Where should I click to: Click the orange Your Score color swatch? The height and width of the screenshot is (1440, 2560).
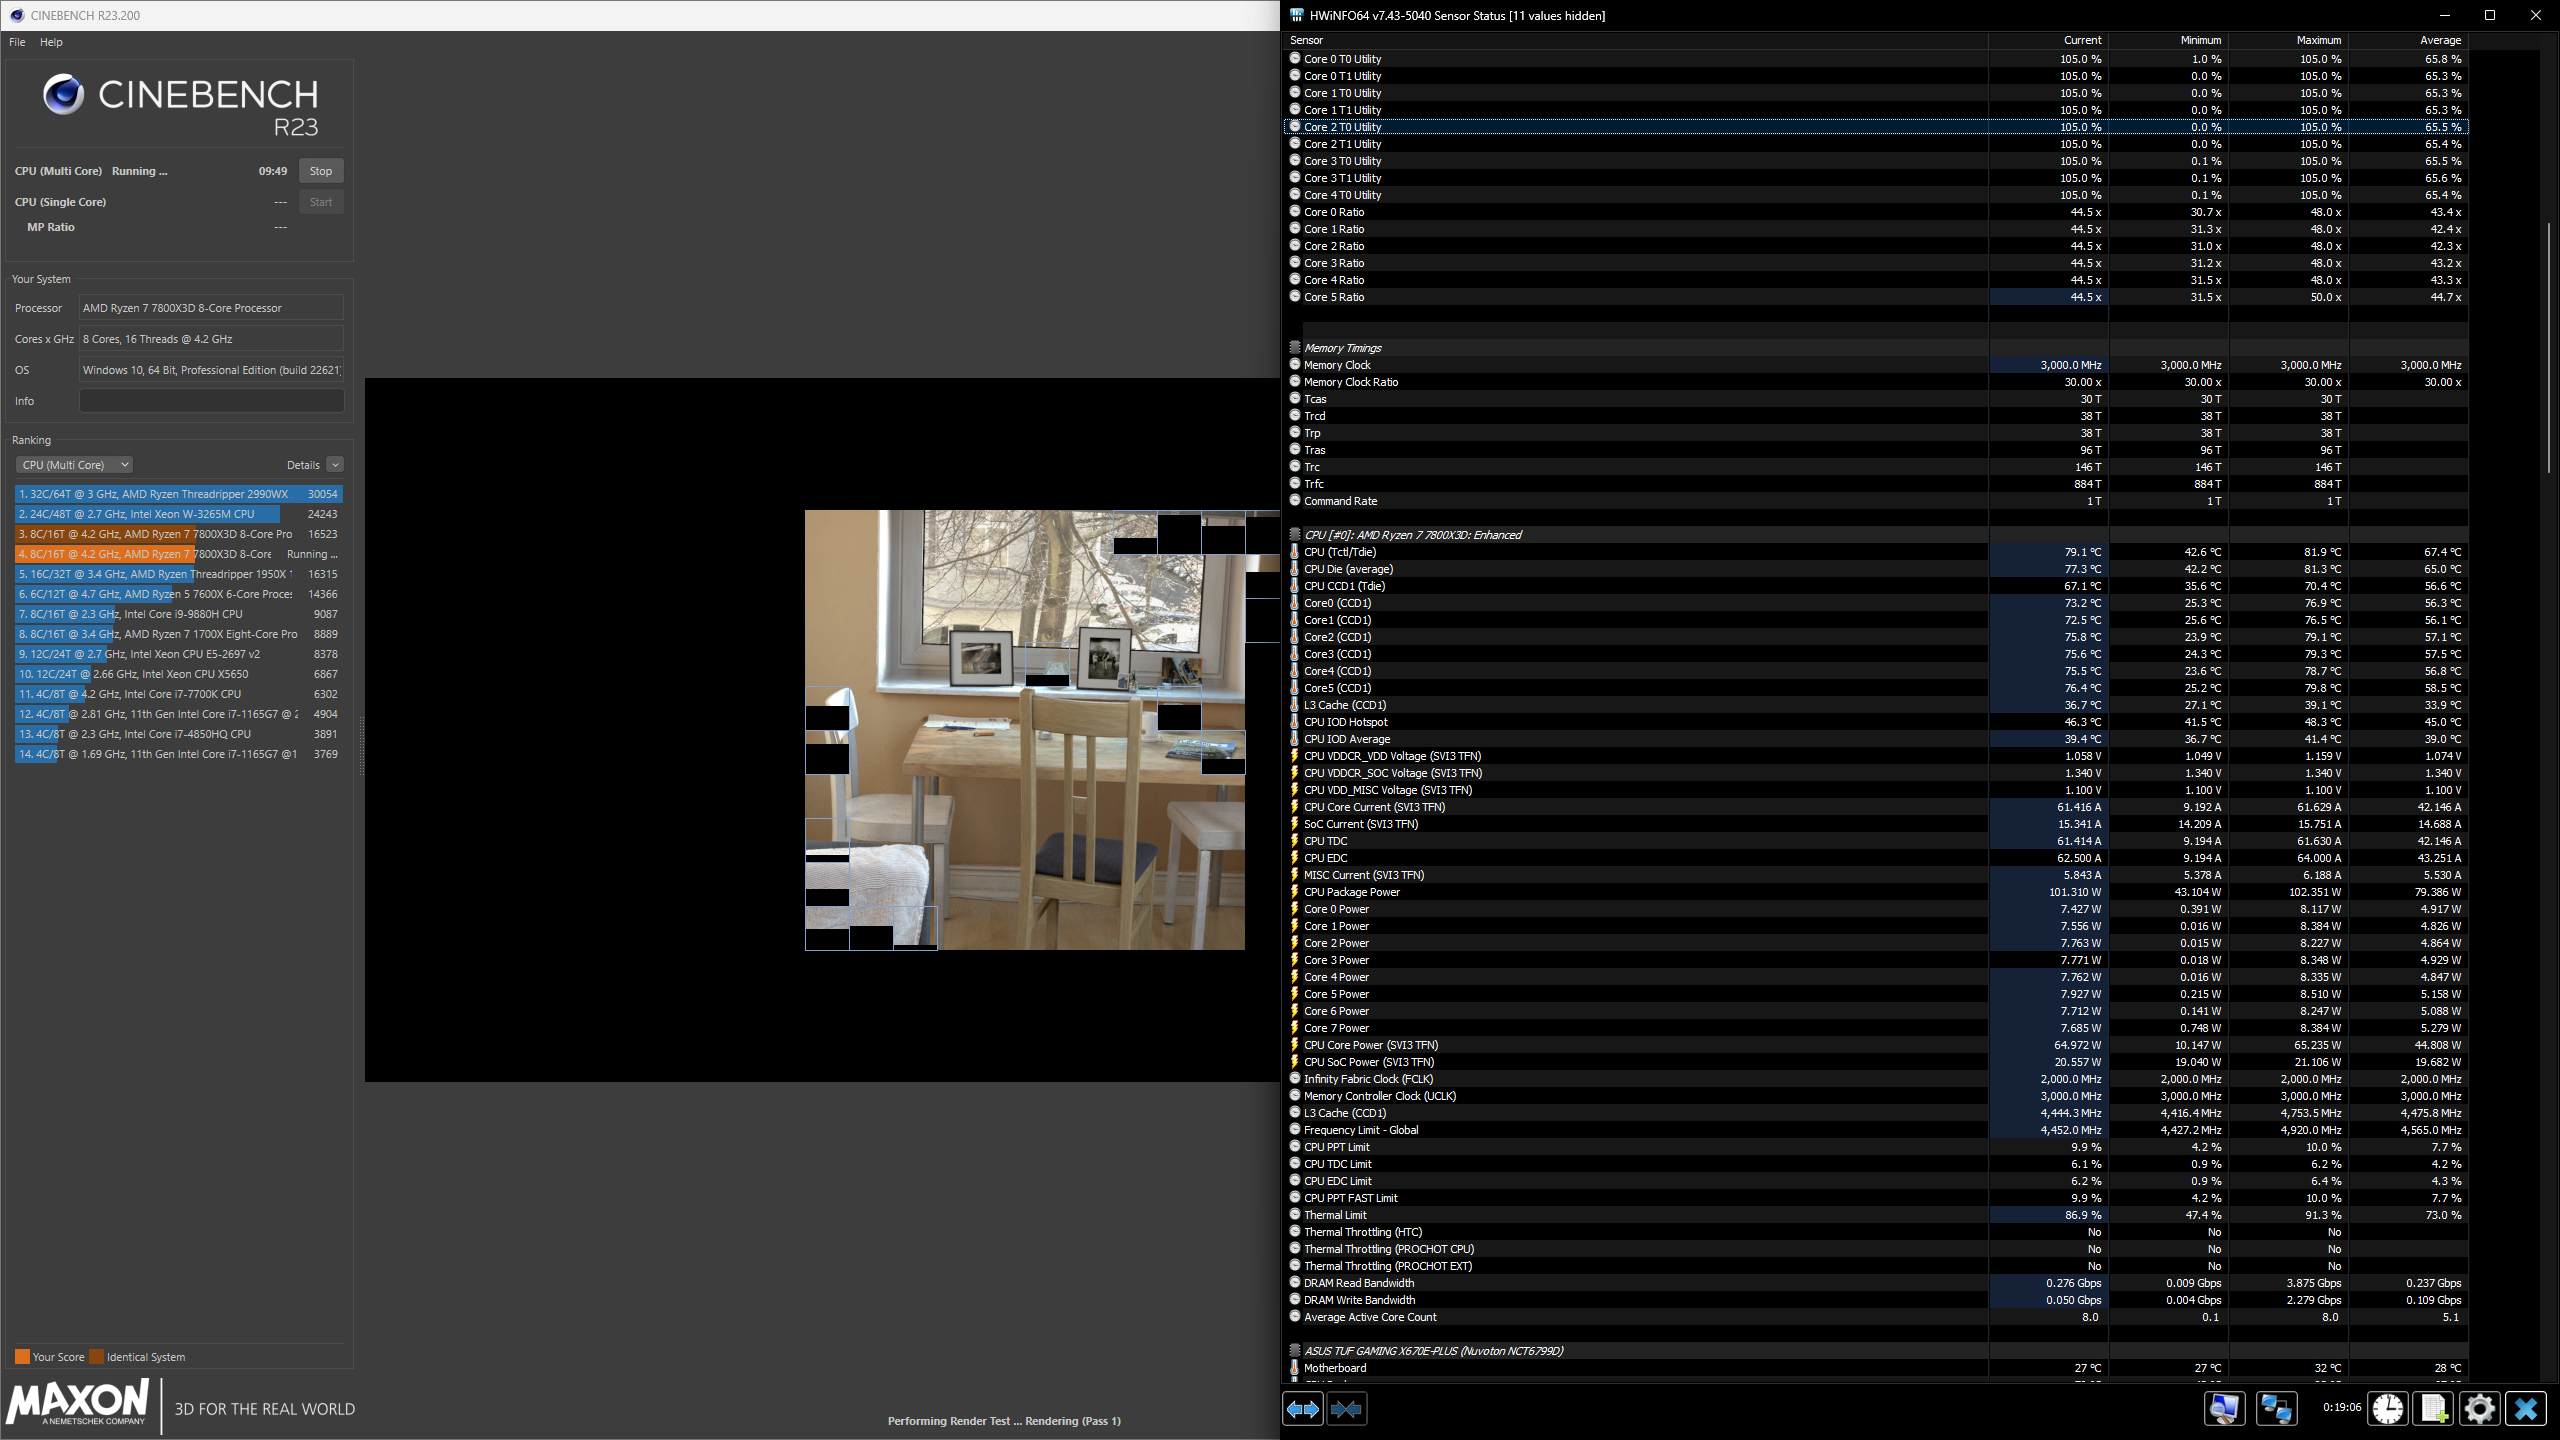(22, 1356)
